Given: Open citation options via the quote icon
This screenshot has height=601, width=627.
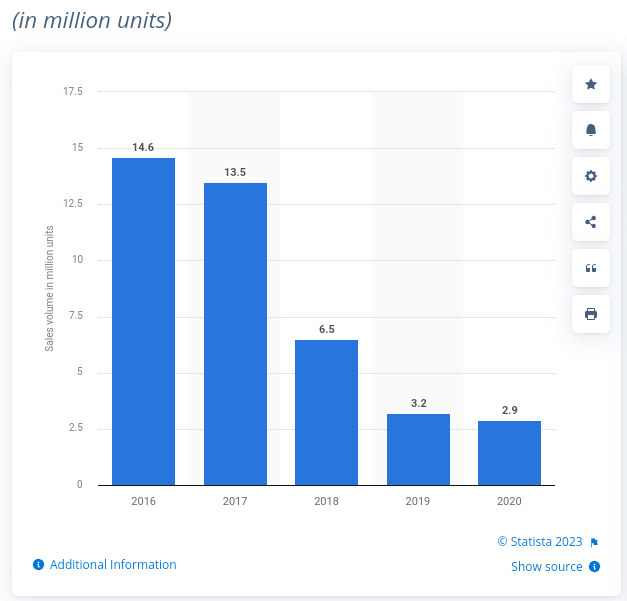Looking at the screenshot, I should [590, 268].
